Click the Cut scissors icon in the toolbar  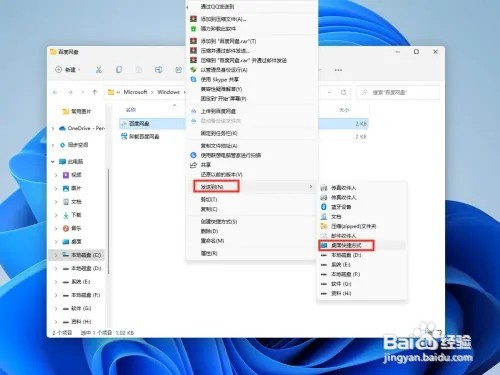pos(99,70)
